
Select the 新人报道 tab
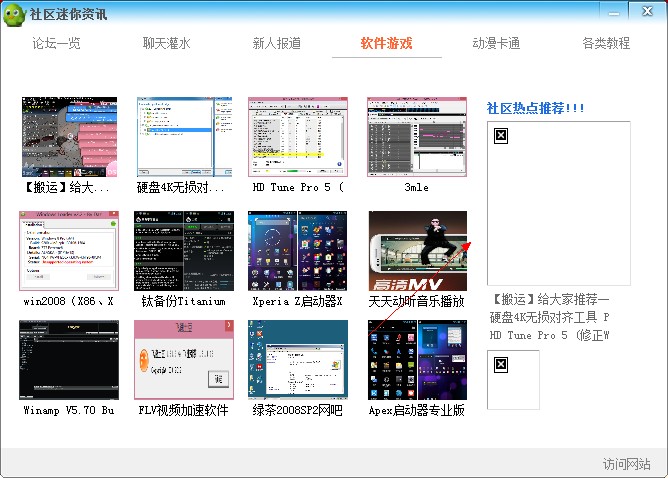click(x=276, y=44)
